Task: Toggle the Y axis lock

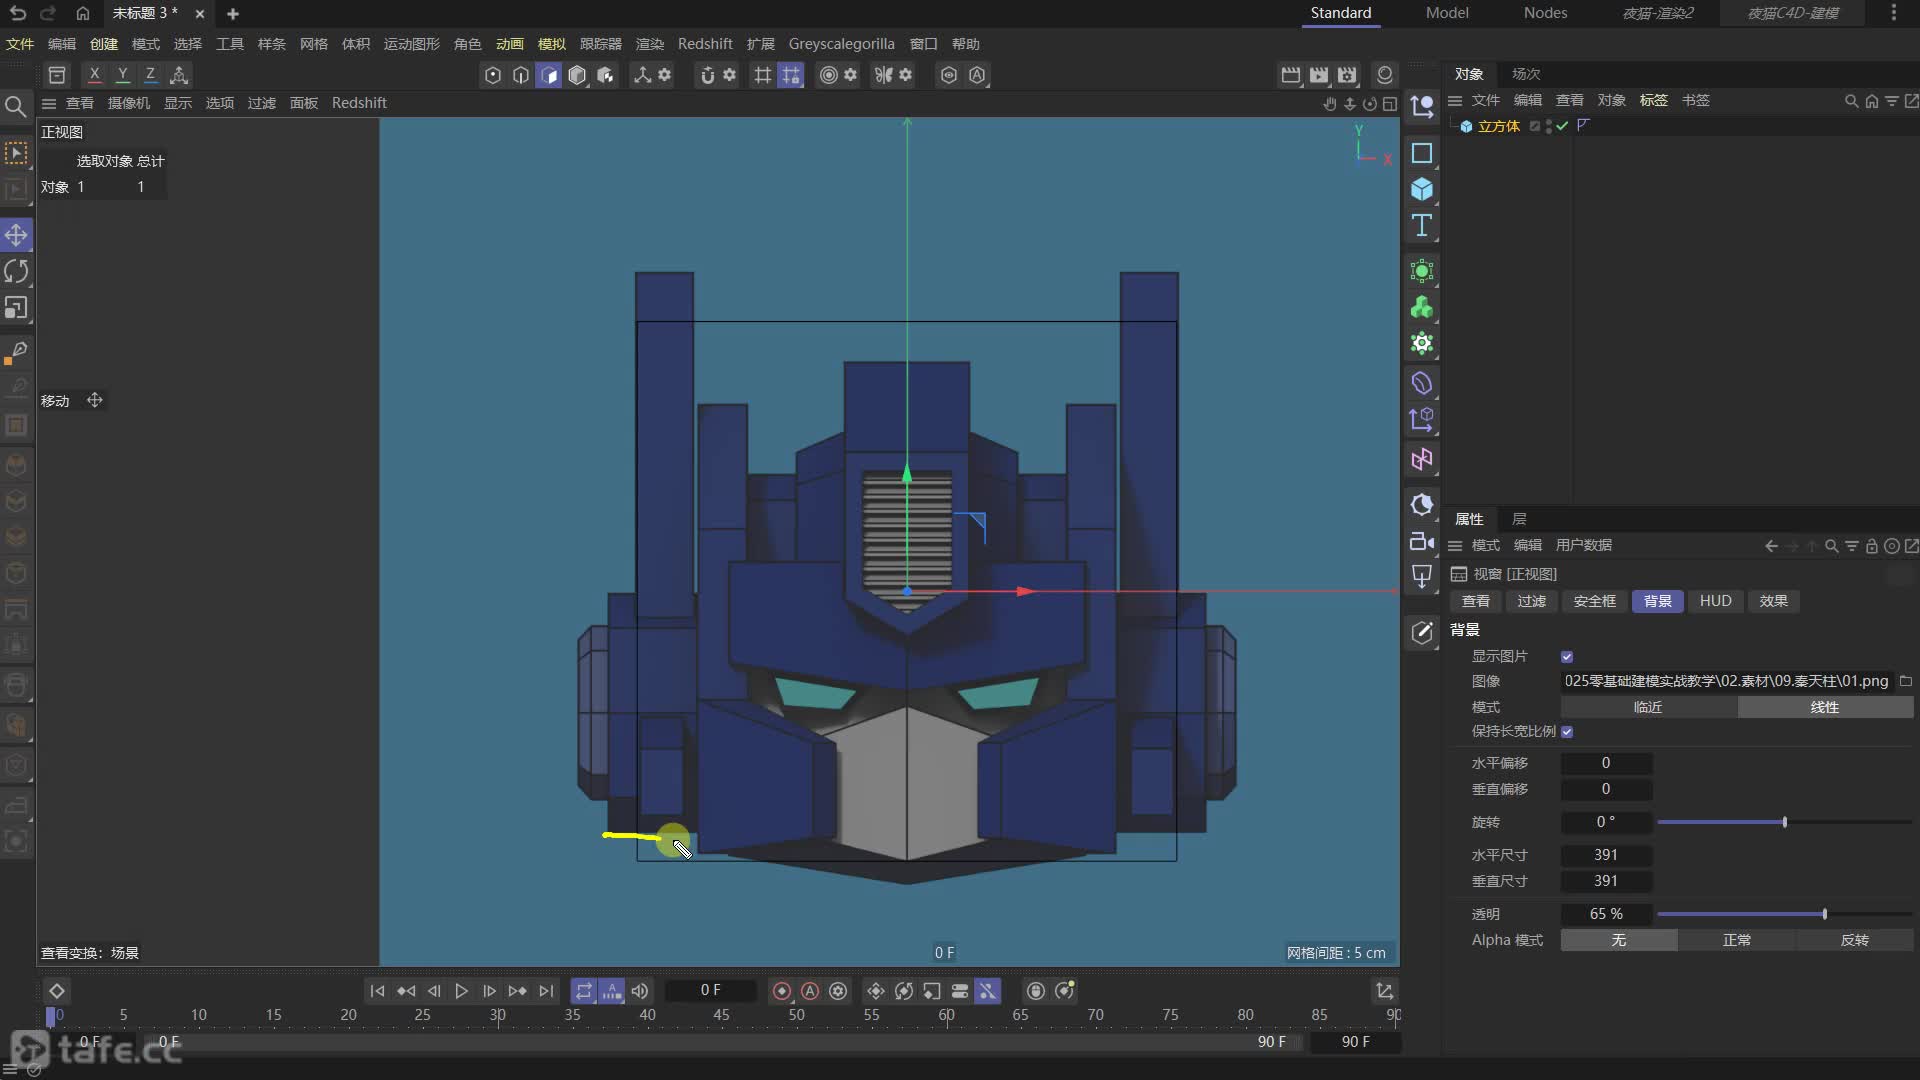Action: (122, 75)
